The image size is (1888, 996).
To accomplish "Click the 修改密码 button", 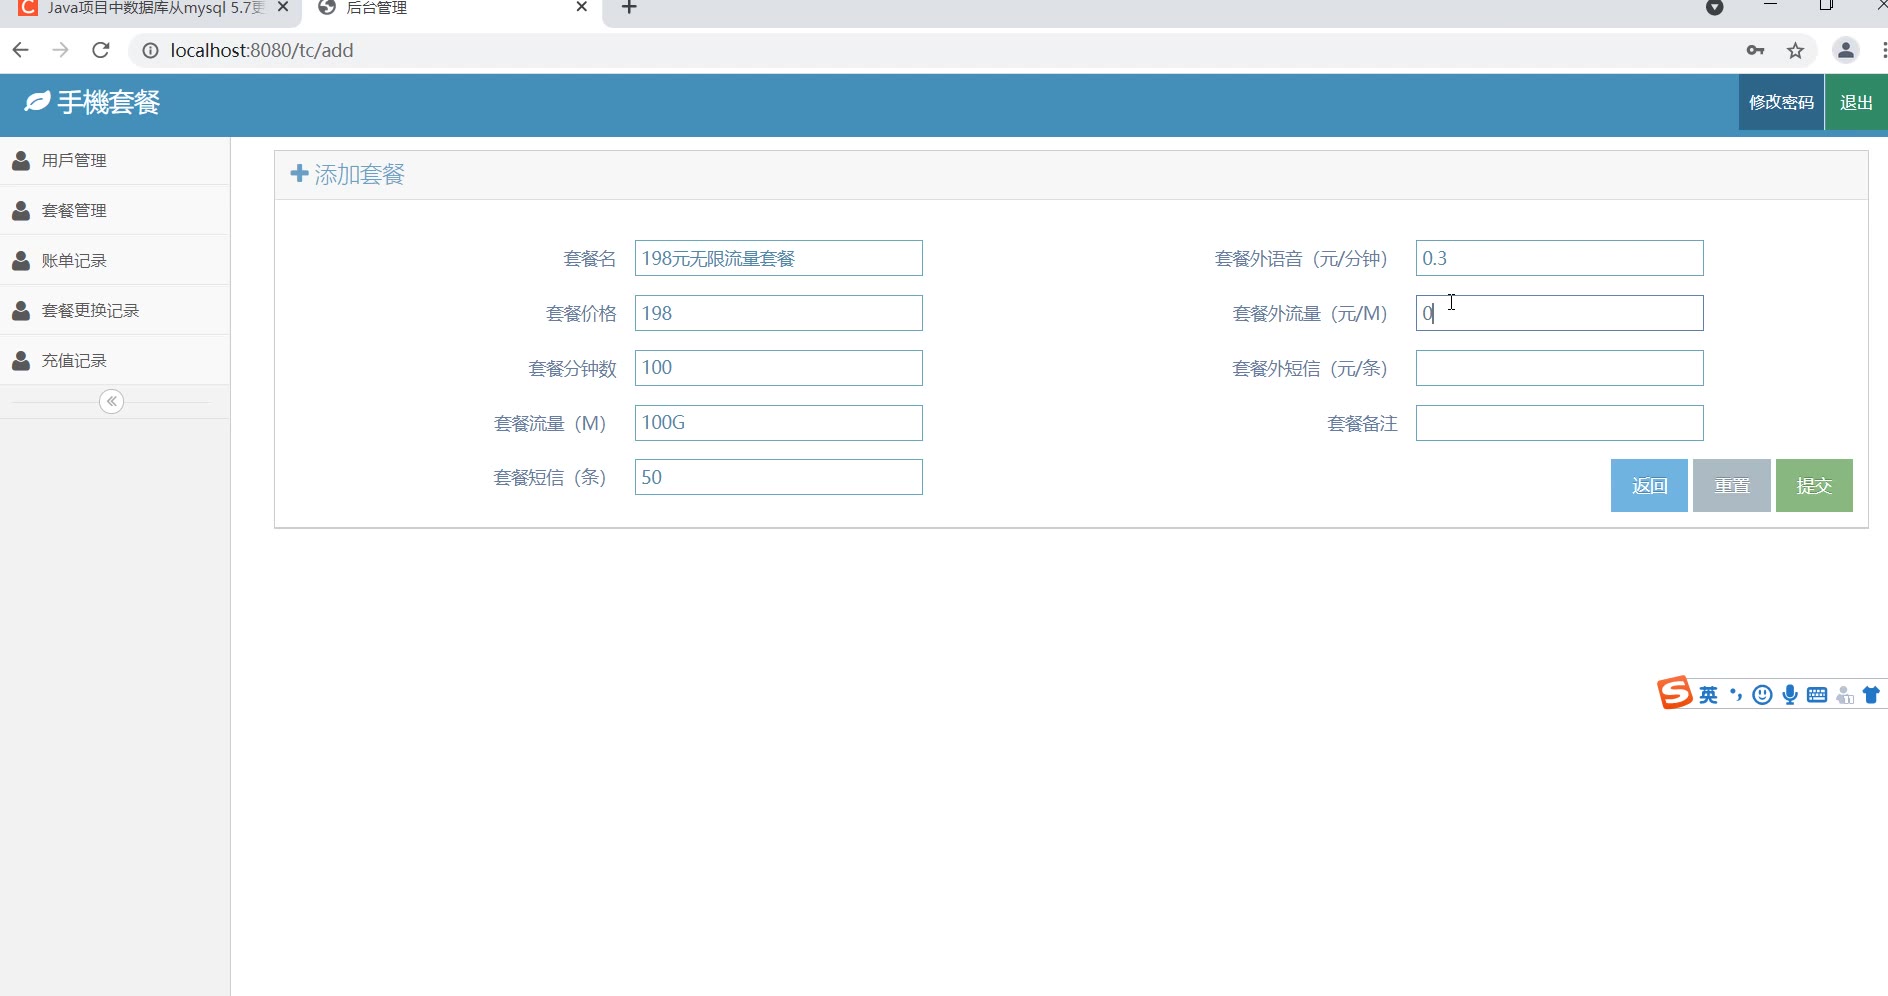I will coord(1781,102).
